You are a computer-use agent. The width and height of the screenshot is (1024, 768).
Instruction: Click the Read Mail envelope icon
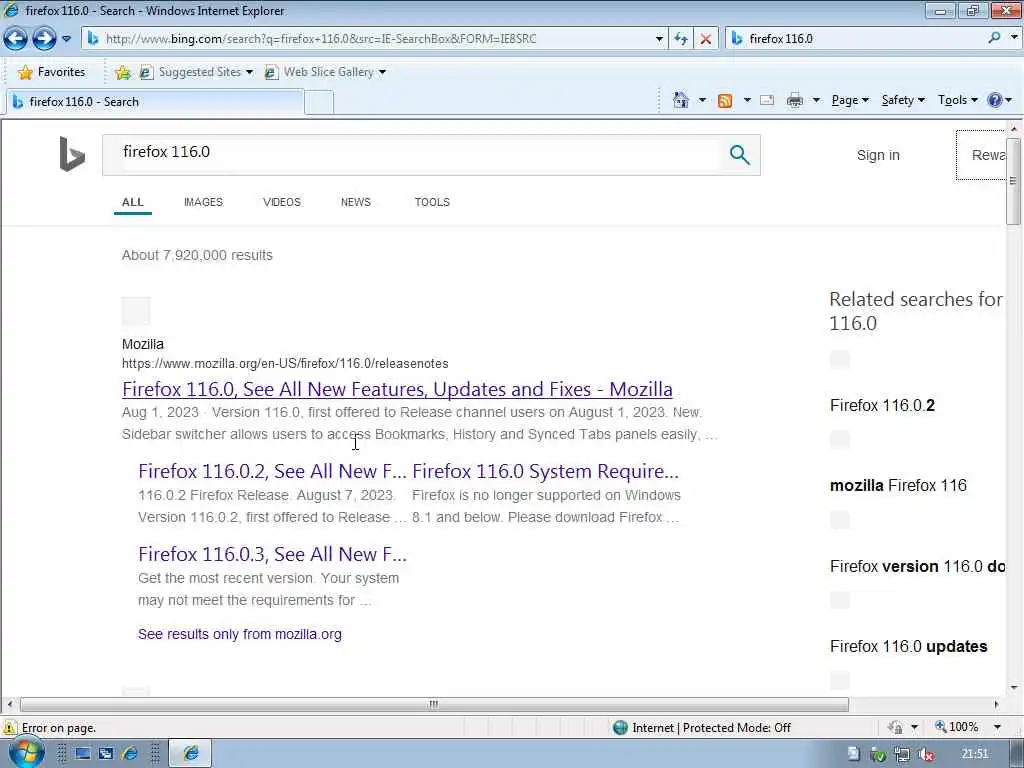coord(767,100)
